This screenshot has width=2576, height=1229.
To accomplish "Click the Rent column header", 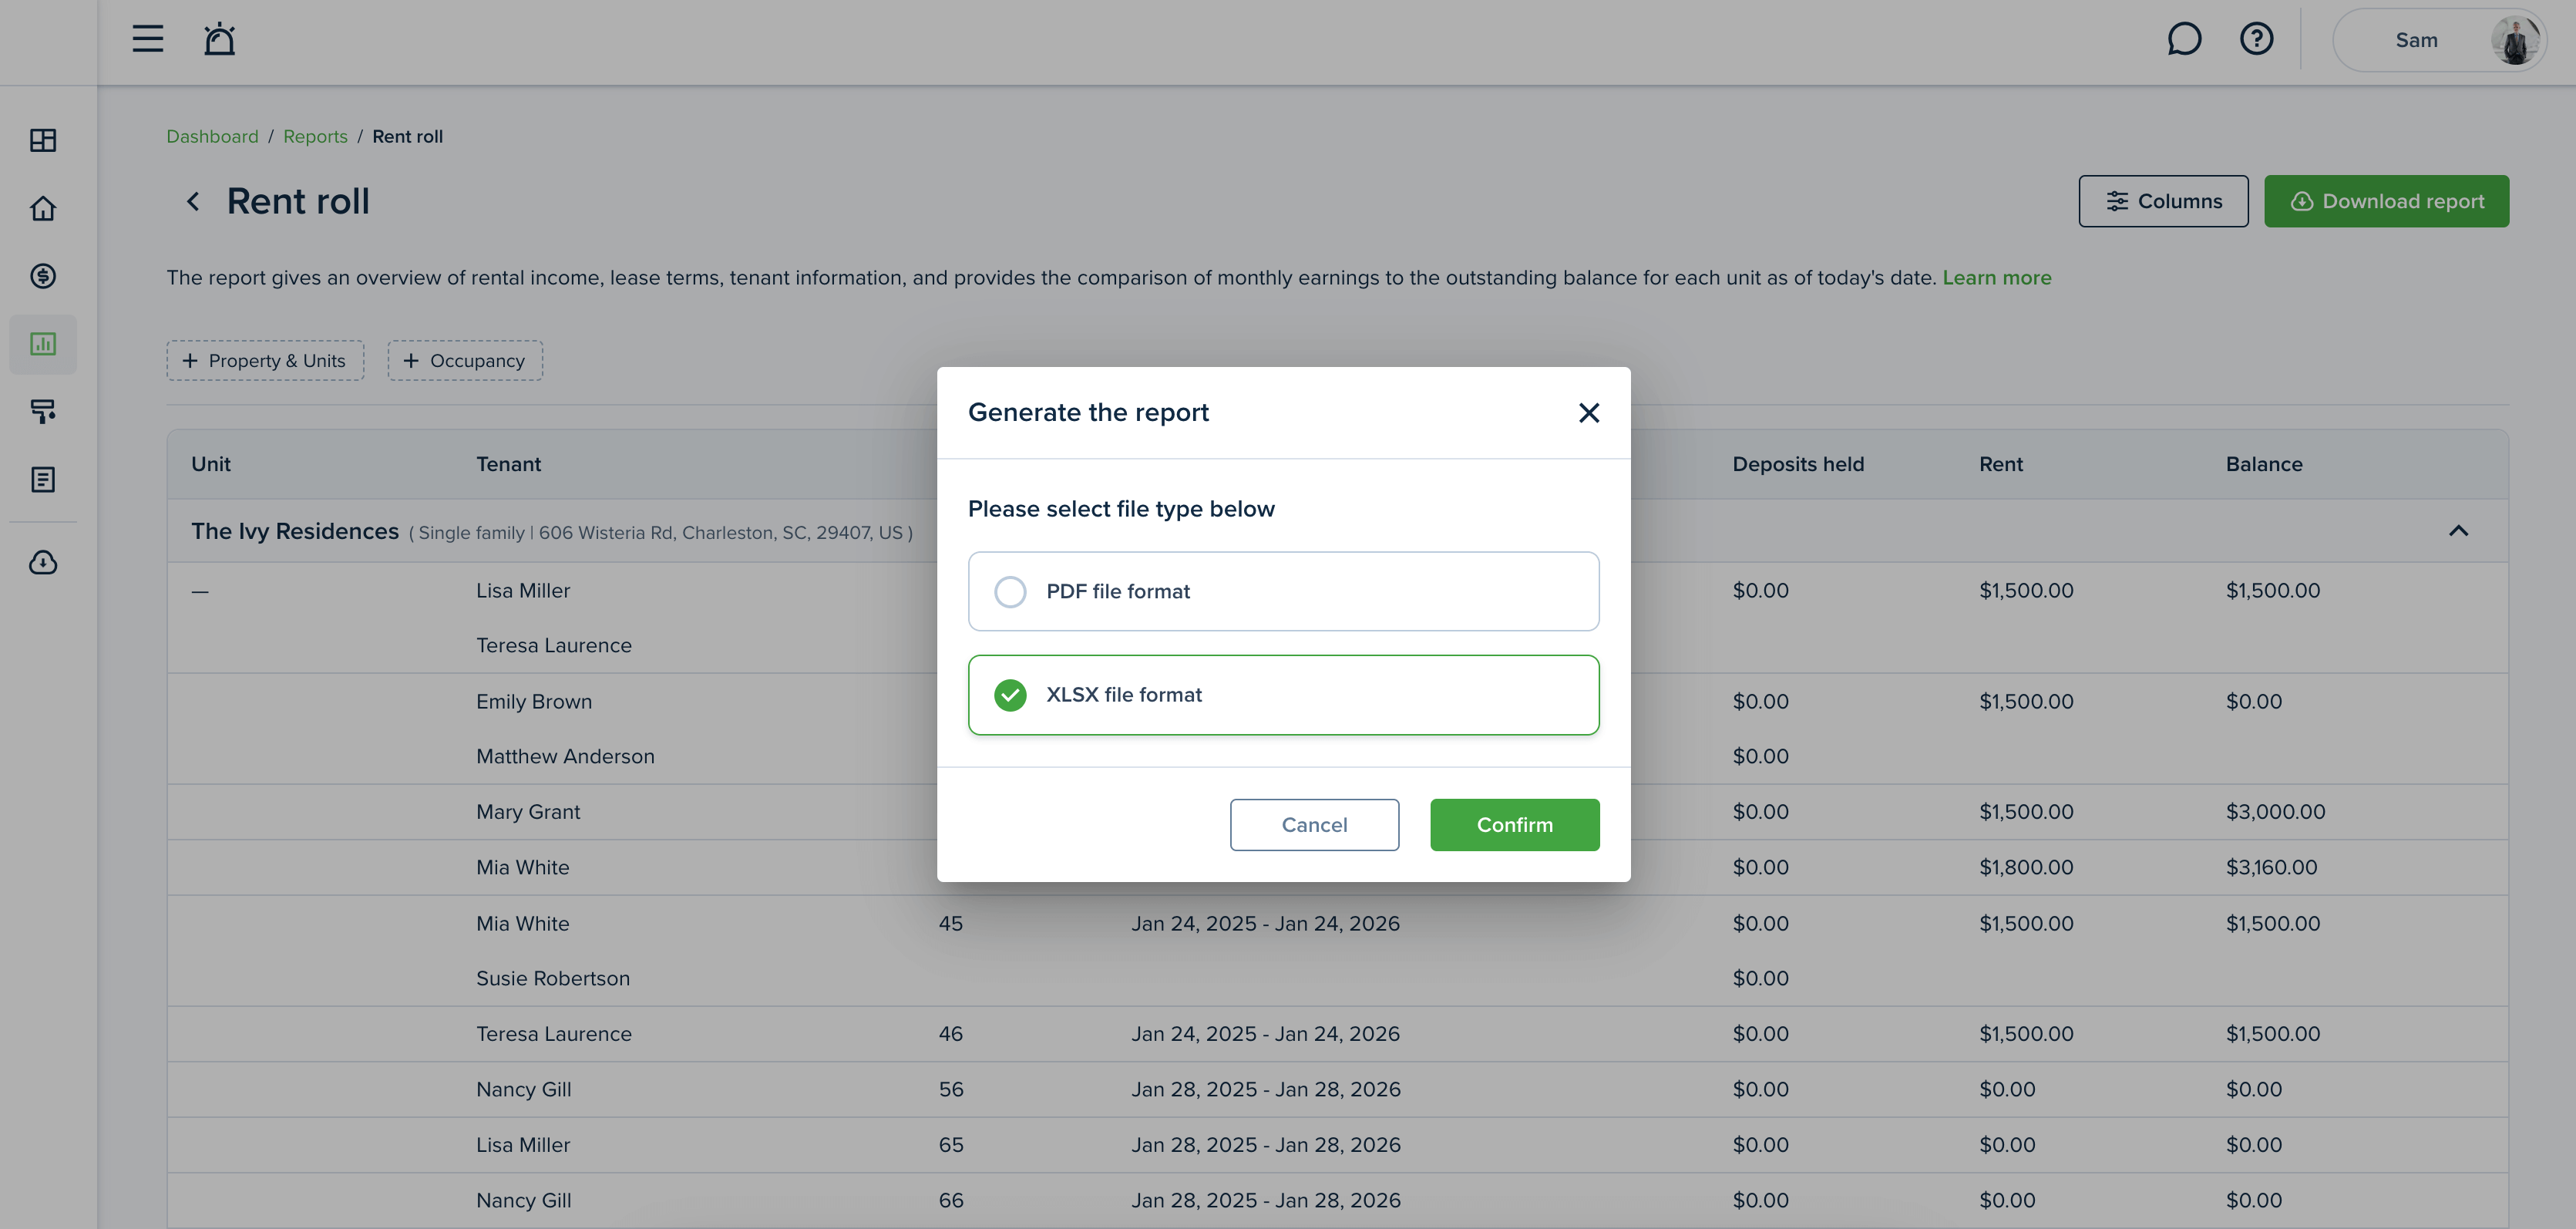I will tap(2000, 464).
